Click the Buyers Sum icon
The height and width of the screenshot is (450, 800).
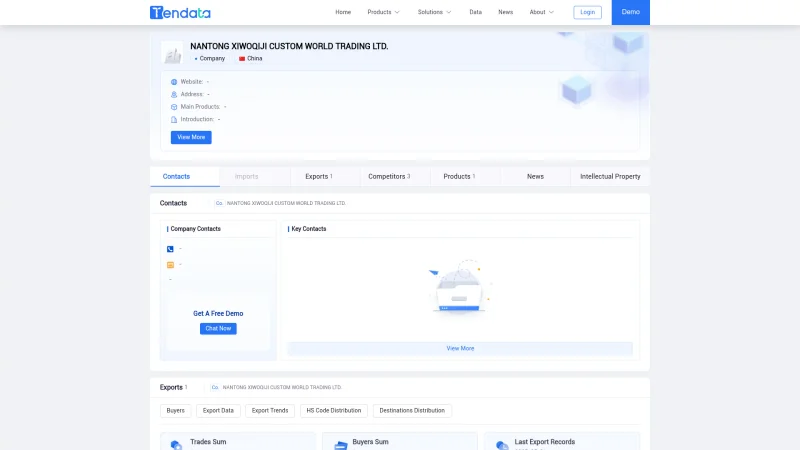click(340, 445)
